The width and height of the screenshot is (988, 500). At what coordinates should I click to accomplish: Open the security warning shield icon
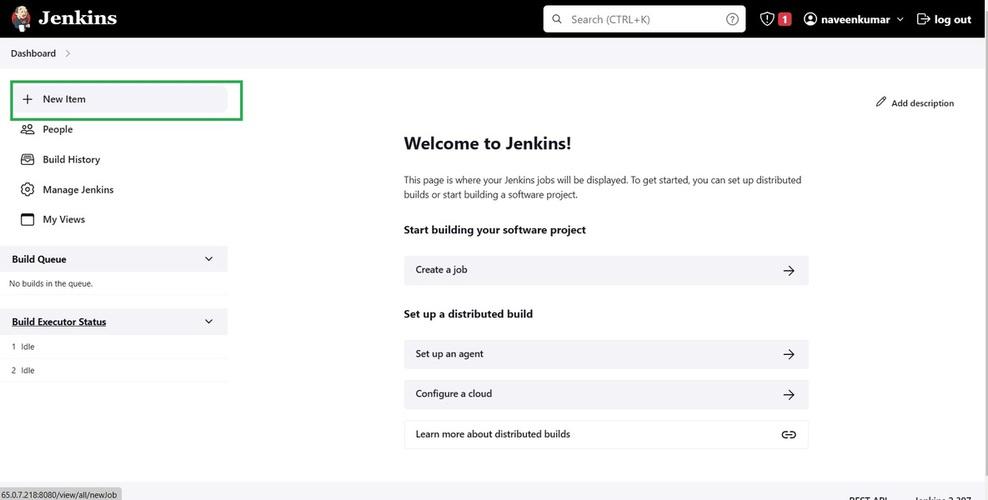coord(768,19)
